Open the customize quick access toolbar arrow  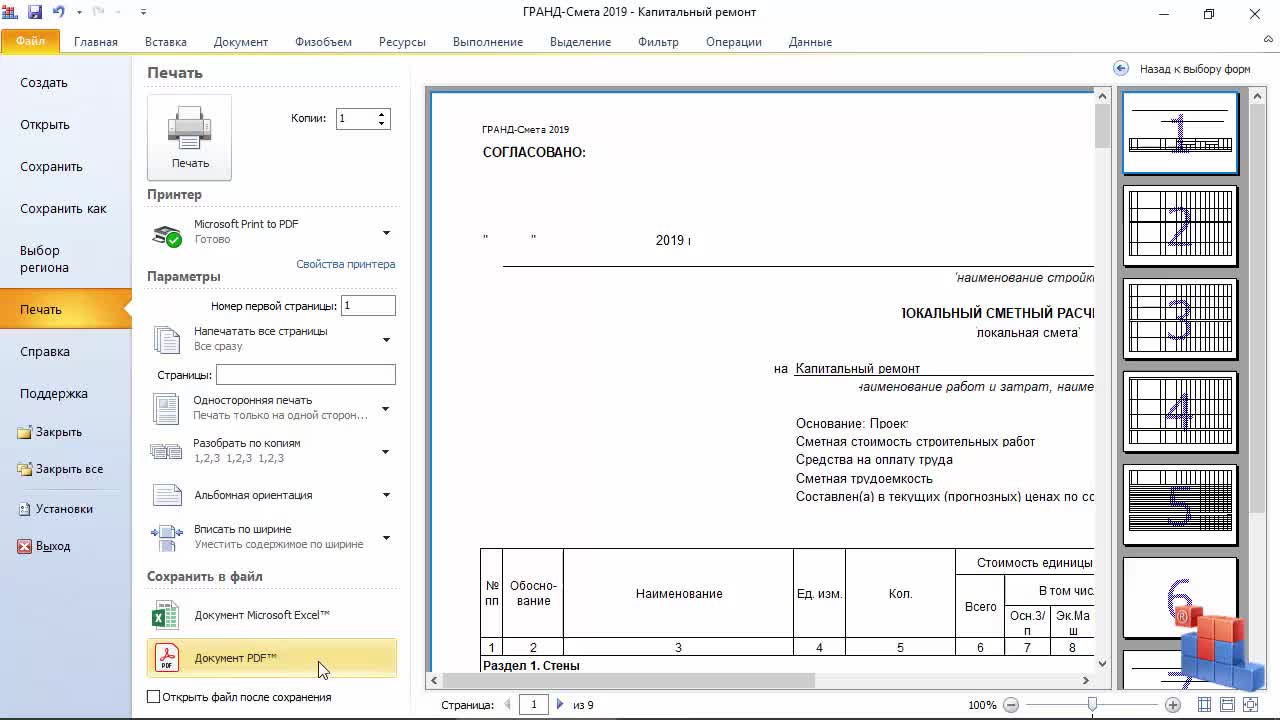pos(143,13)
